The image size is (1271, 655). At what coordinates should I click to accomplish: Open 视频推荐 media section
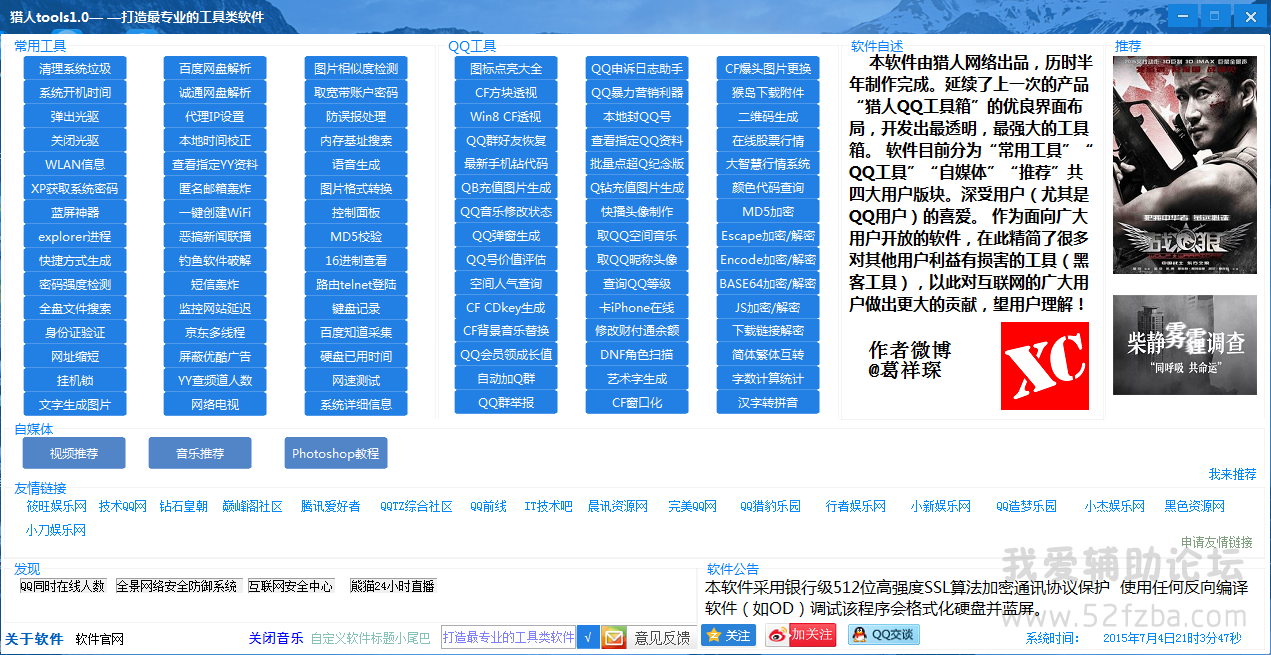coord(74,453)
